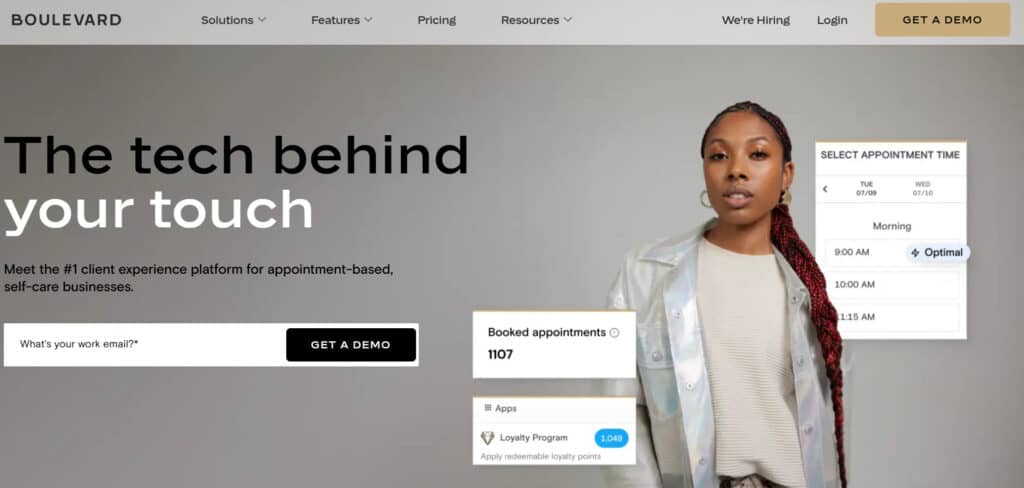1024x488 pixels.
Task: Expand the Resources dropdown menu
Action: 536,20
